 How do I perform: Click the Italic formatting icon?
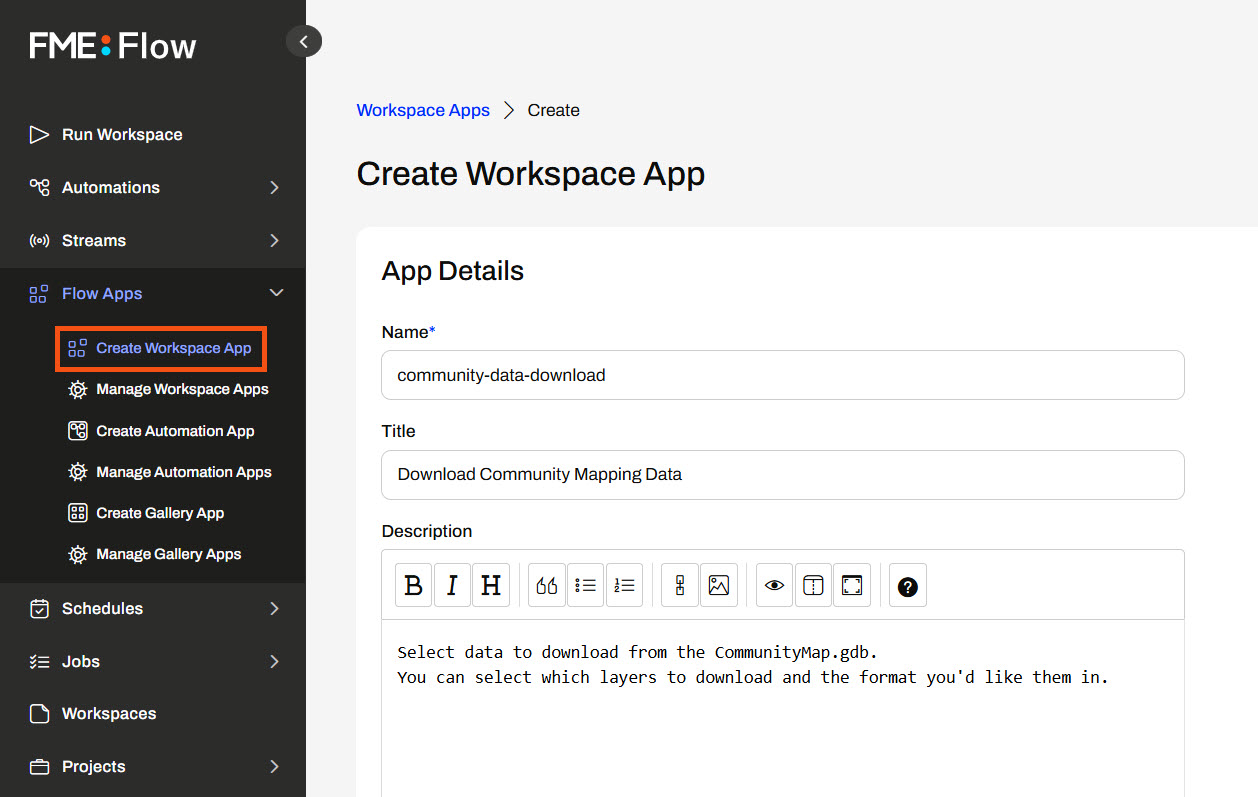coord(452,586)
